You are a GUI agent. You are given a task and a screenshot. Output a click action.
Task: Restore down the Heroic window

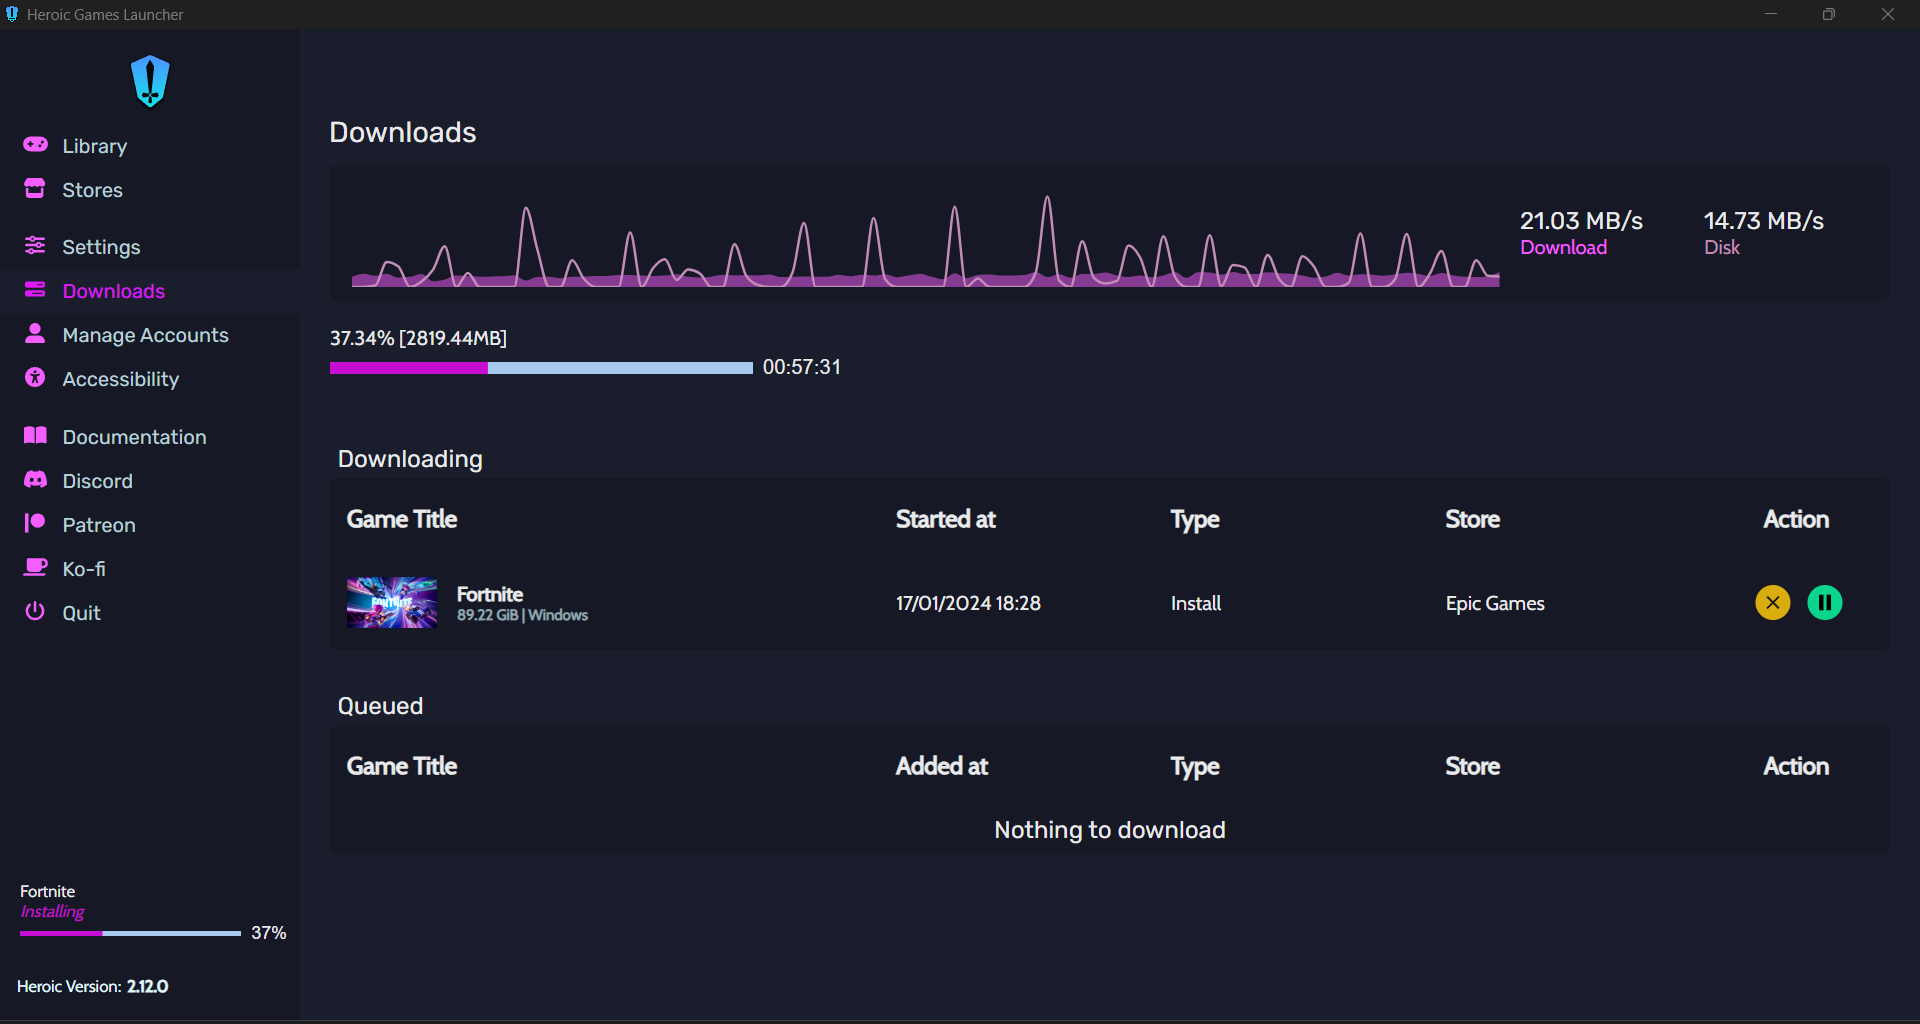pos(1829,15)
